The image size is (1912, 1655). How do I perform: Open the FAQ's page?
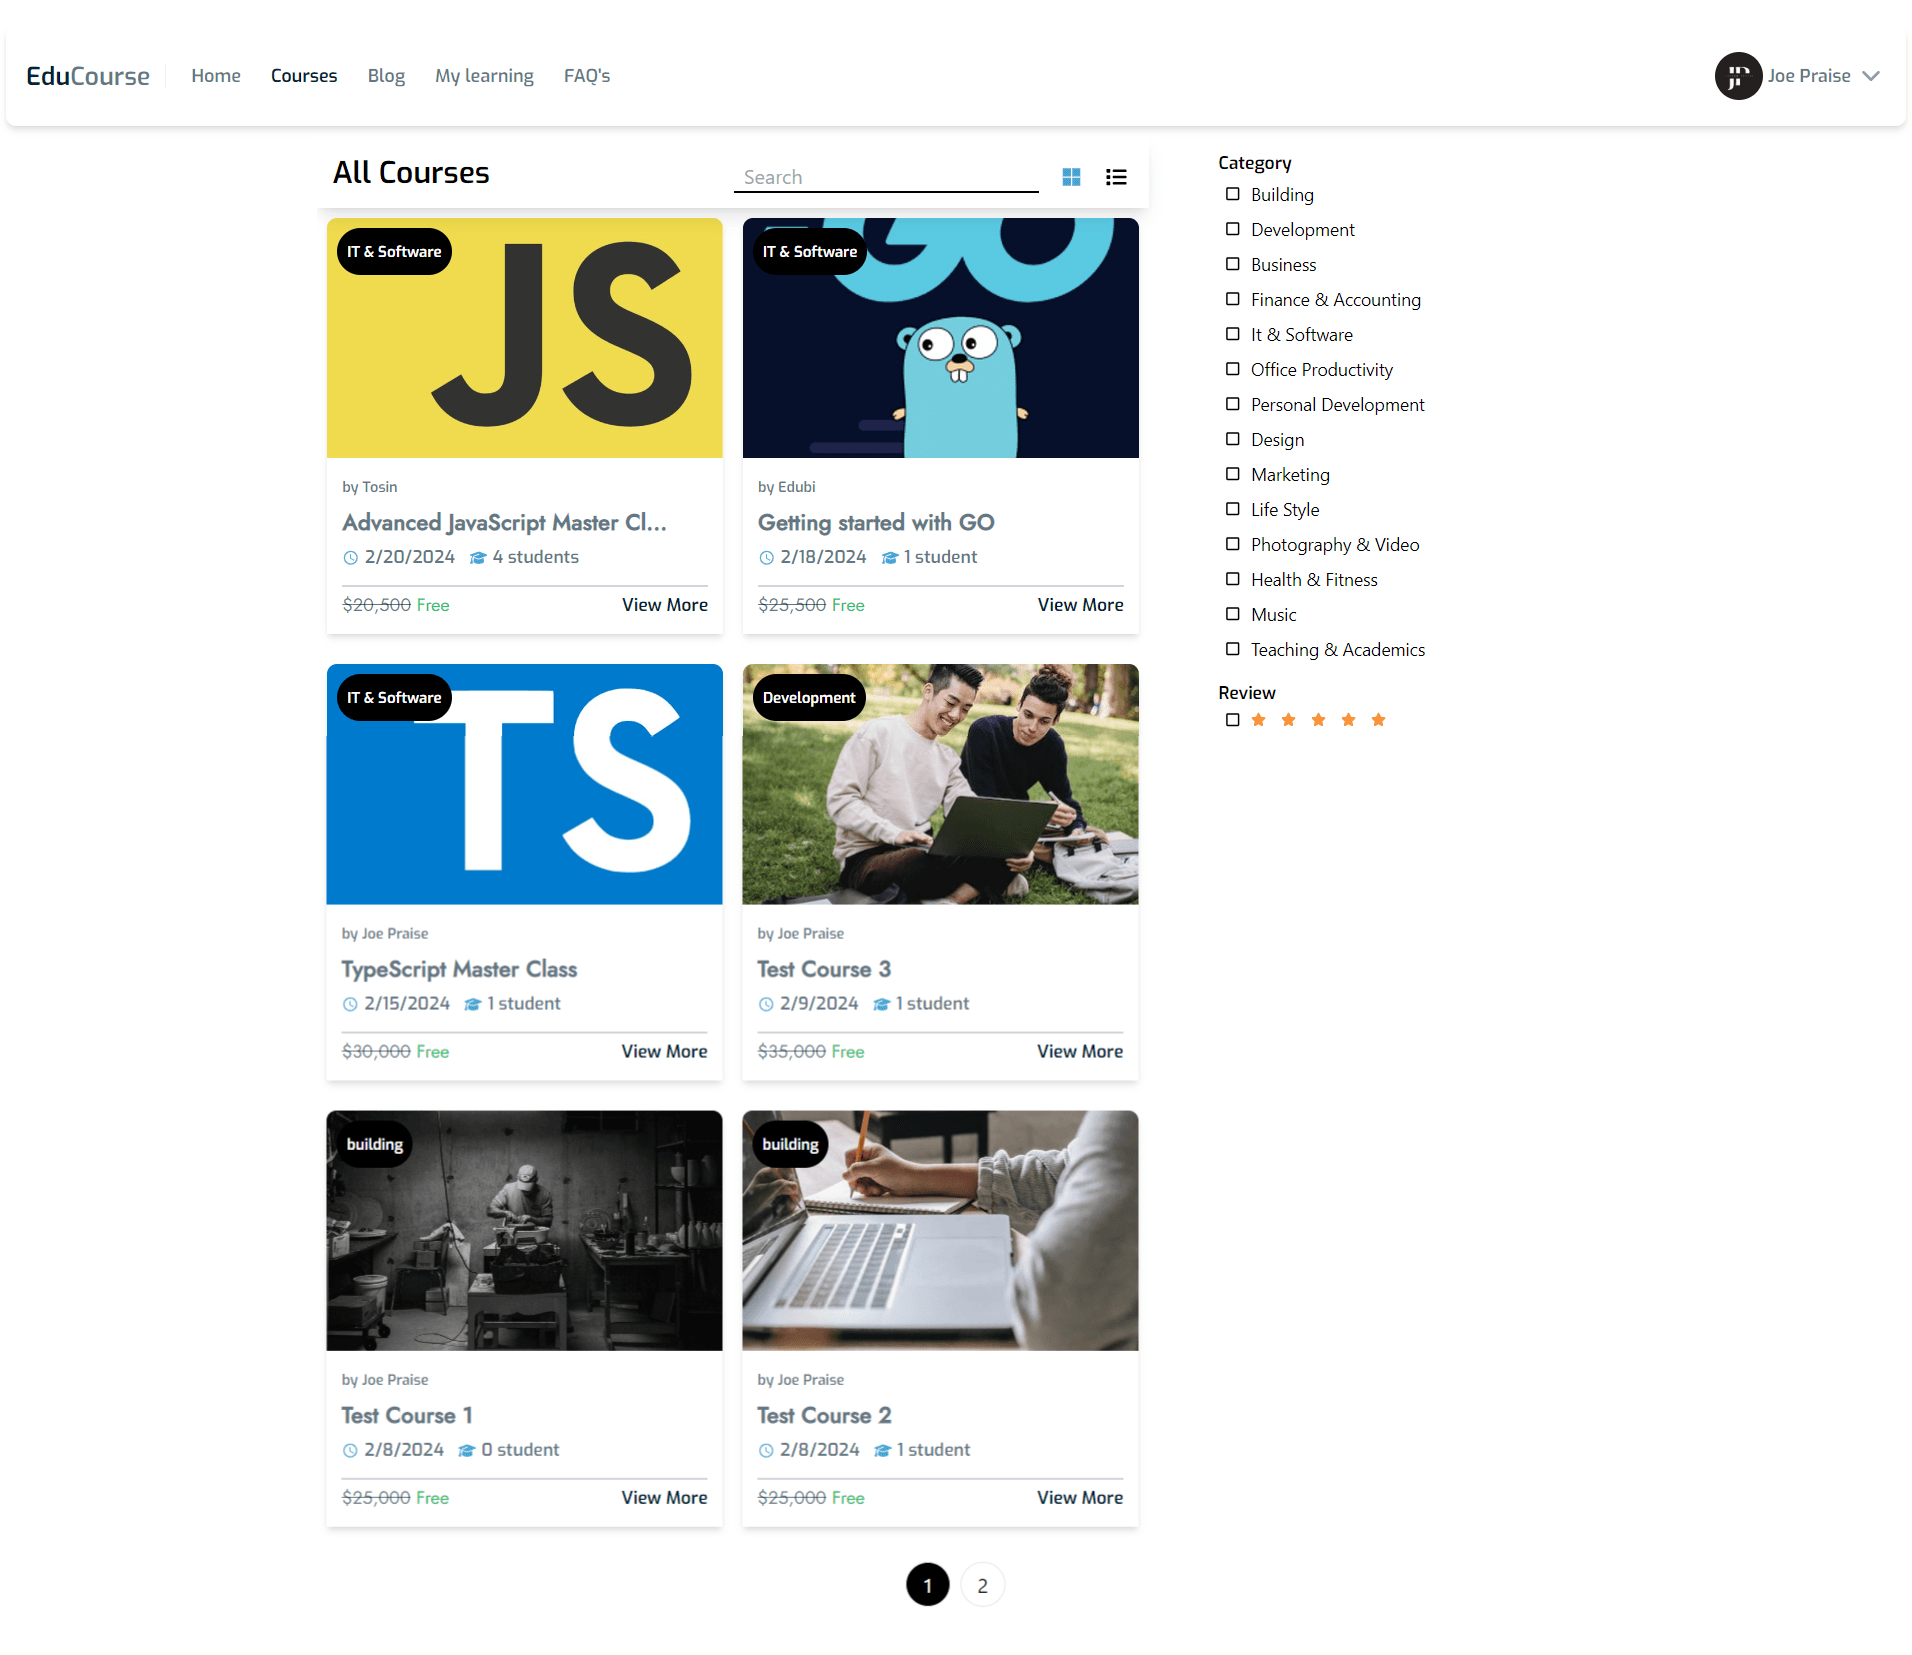coord(586,76)
